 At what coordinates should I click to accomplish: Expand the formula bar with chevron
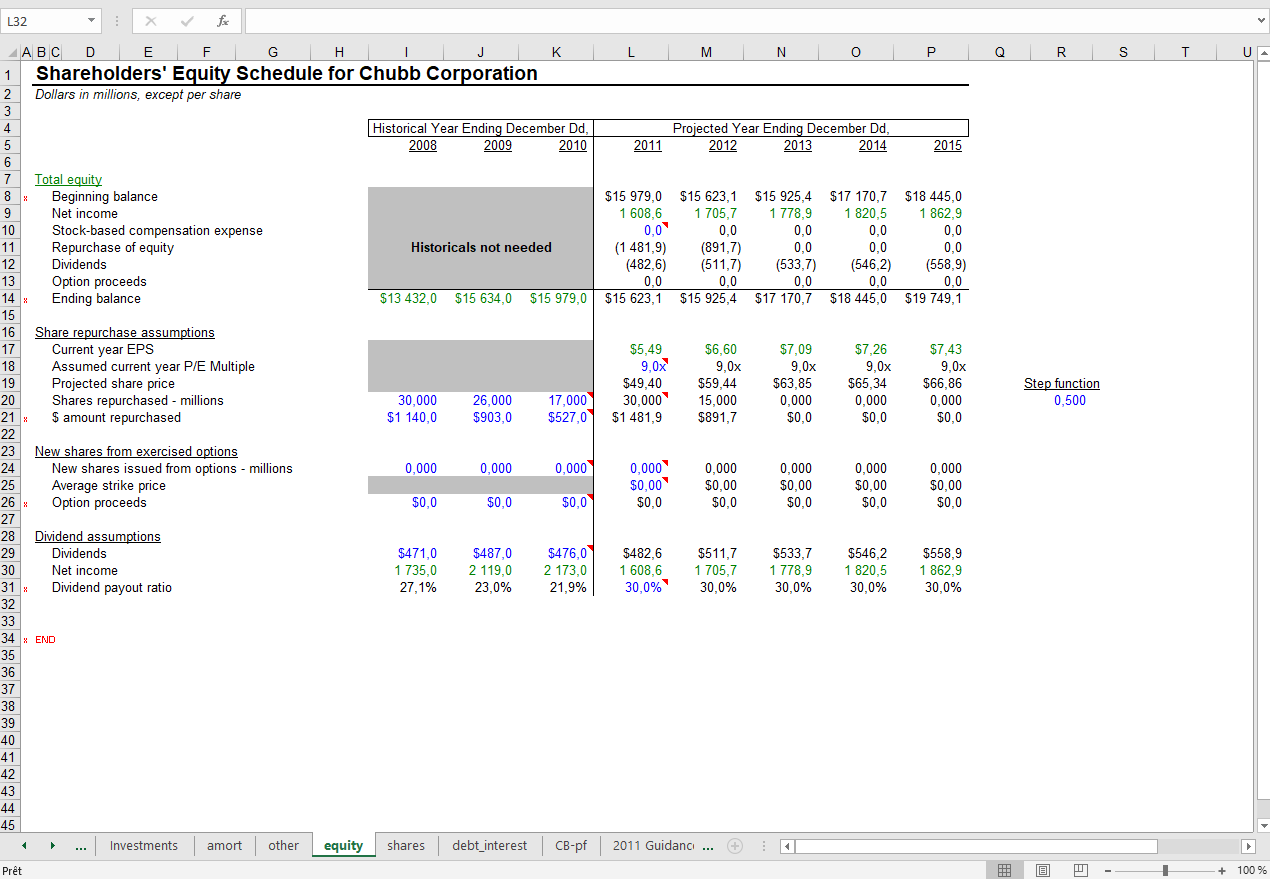point(1260,20)
